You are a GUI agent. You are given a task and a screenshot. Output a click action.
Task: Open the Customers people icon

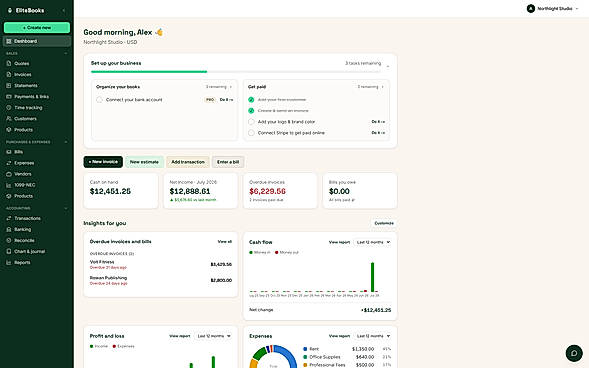click(x=9, y=119)
